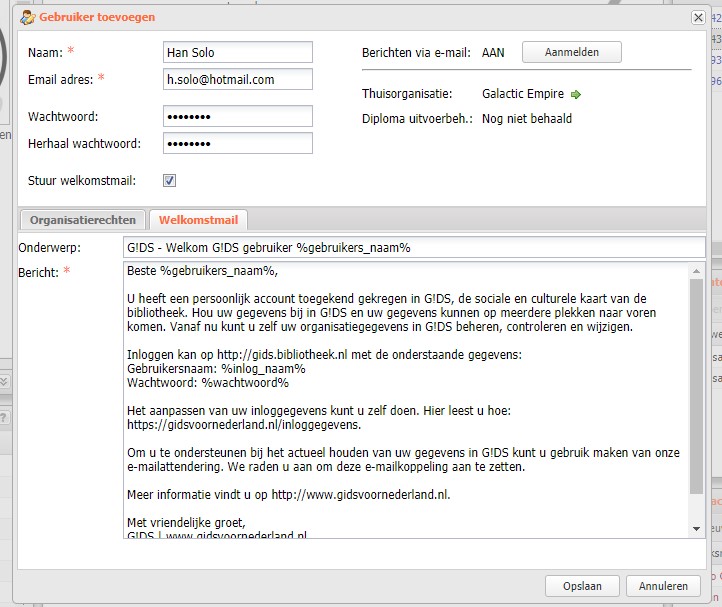722x607 pixels.
Task: Click the Wachtwoord password field
Action: (238, 116)
